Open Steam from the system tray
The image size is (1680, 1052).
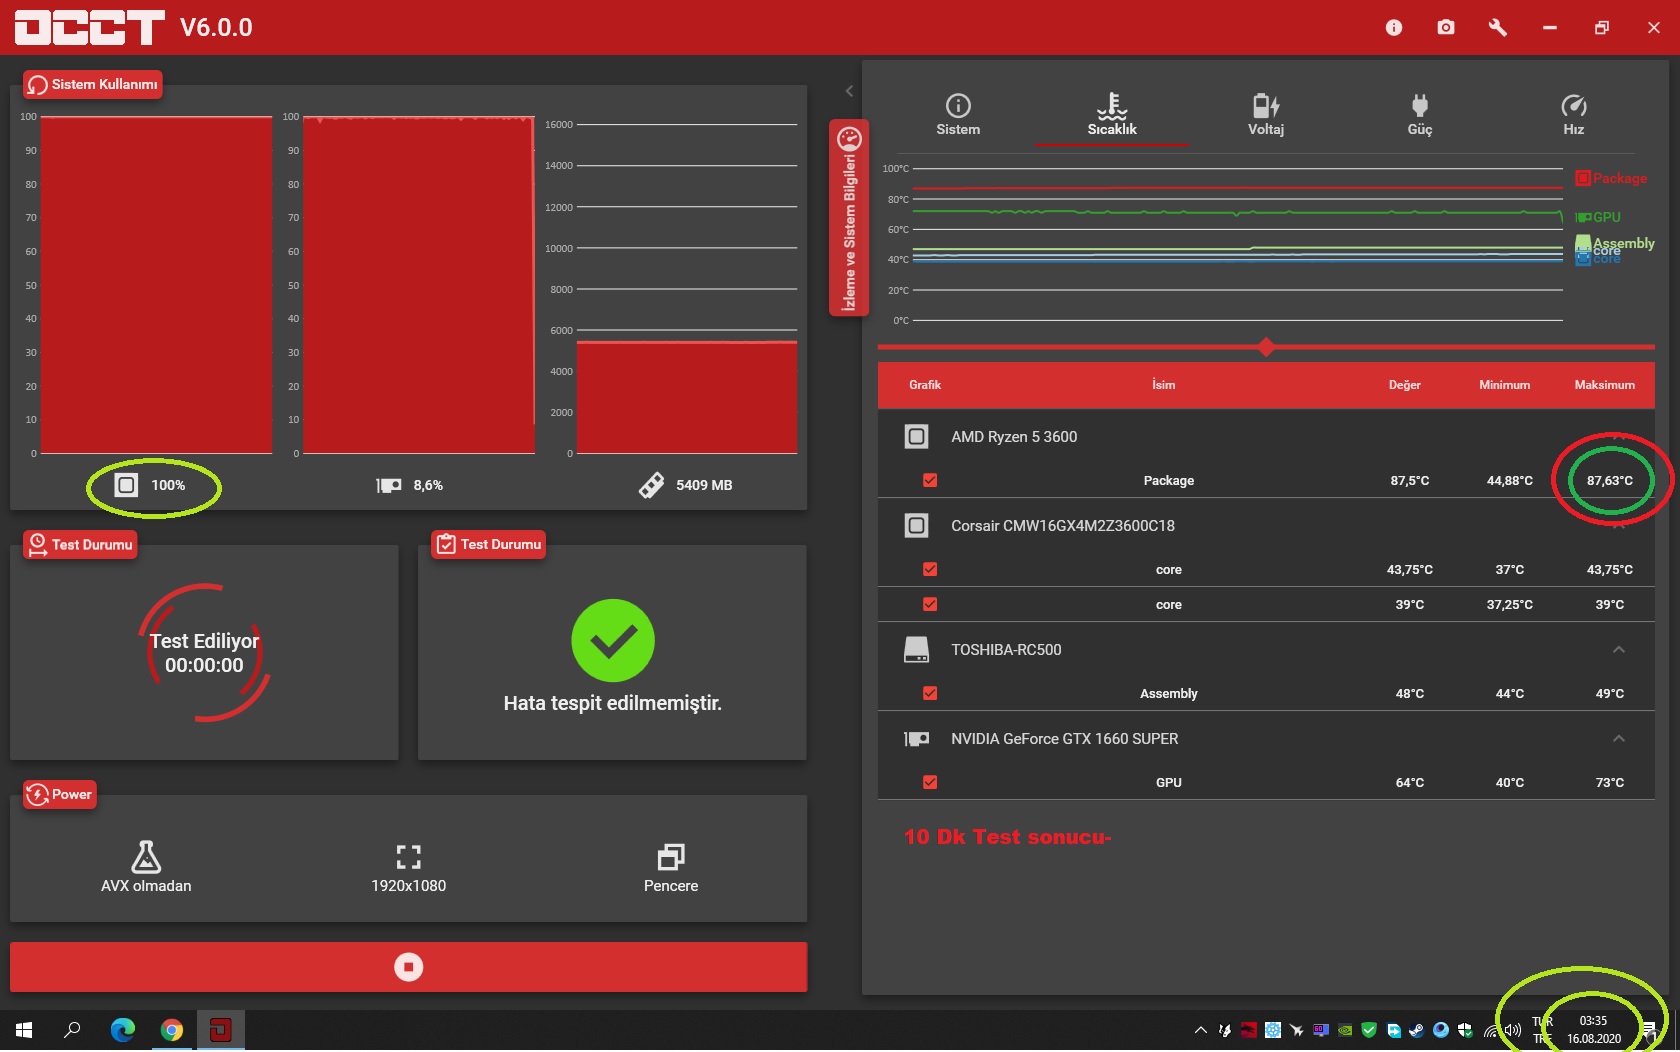tap(1416, 1030)
